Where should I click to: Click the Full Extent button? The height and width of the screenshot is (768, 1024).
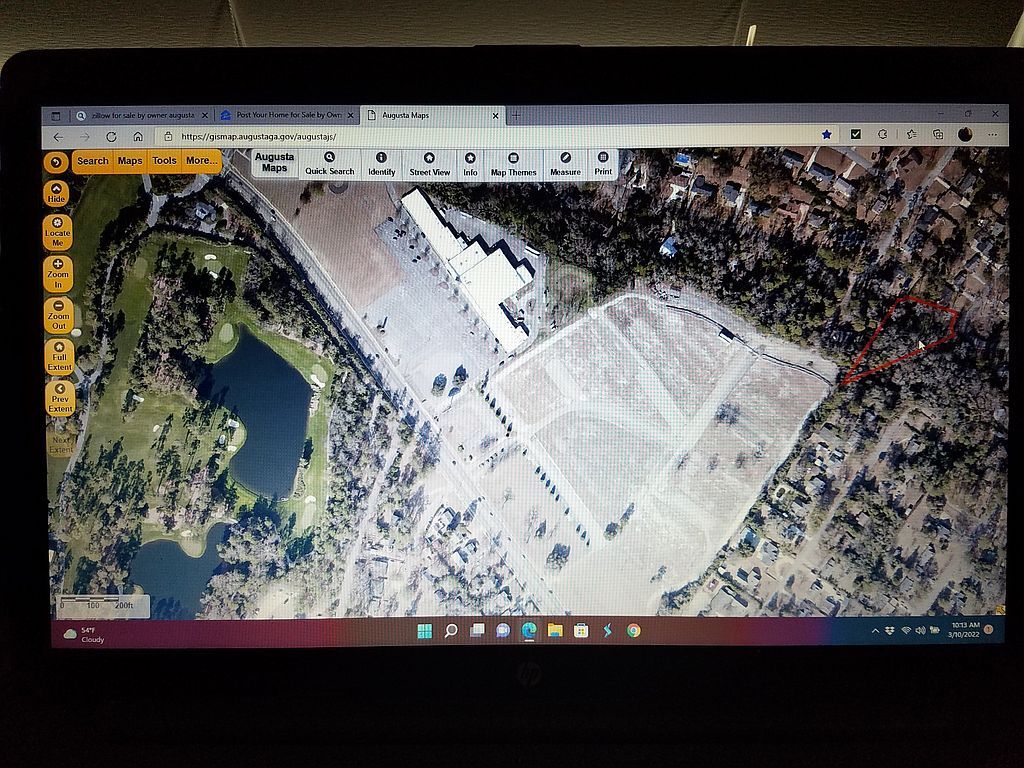tap(59, 356)
